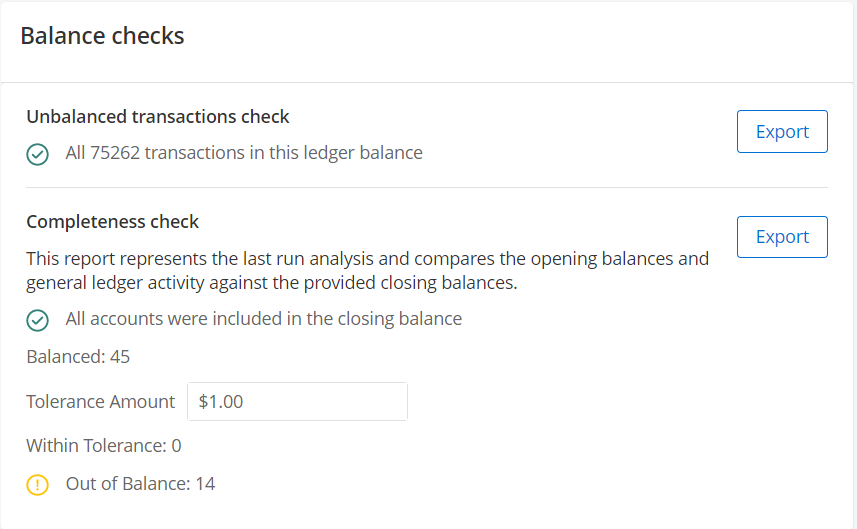Click the Unbalanced transactions check title
This screenshot has width=857, height=529.
[158, 117]
